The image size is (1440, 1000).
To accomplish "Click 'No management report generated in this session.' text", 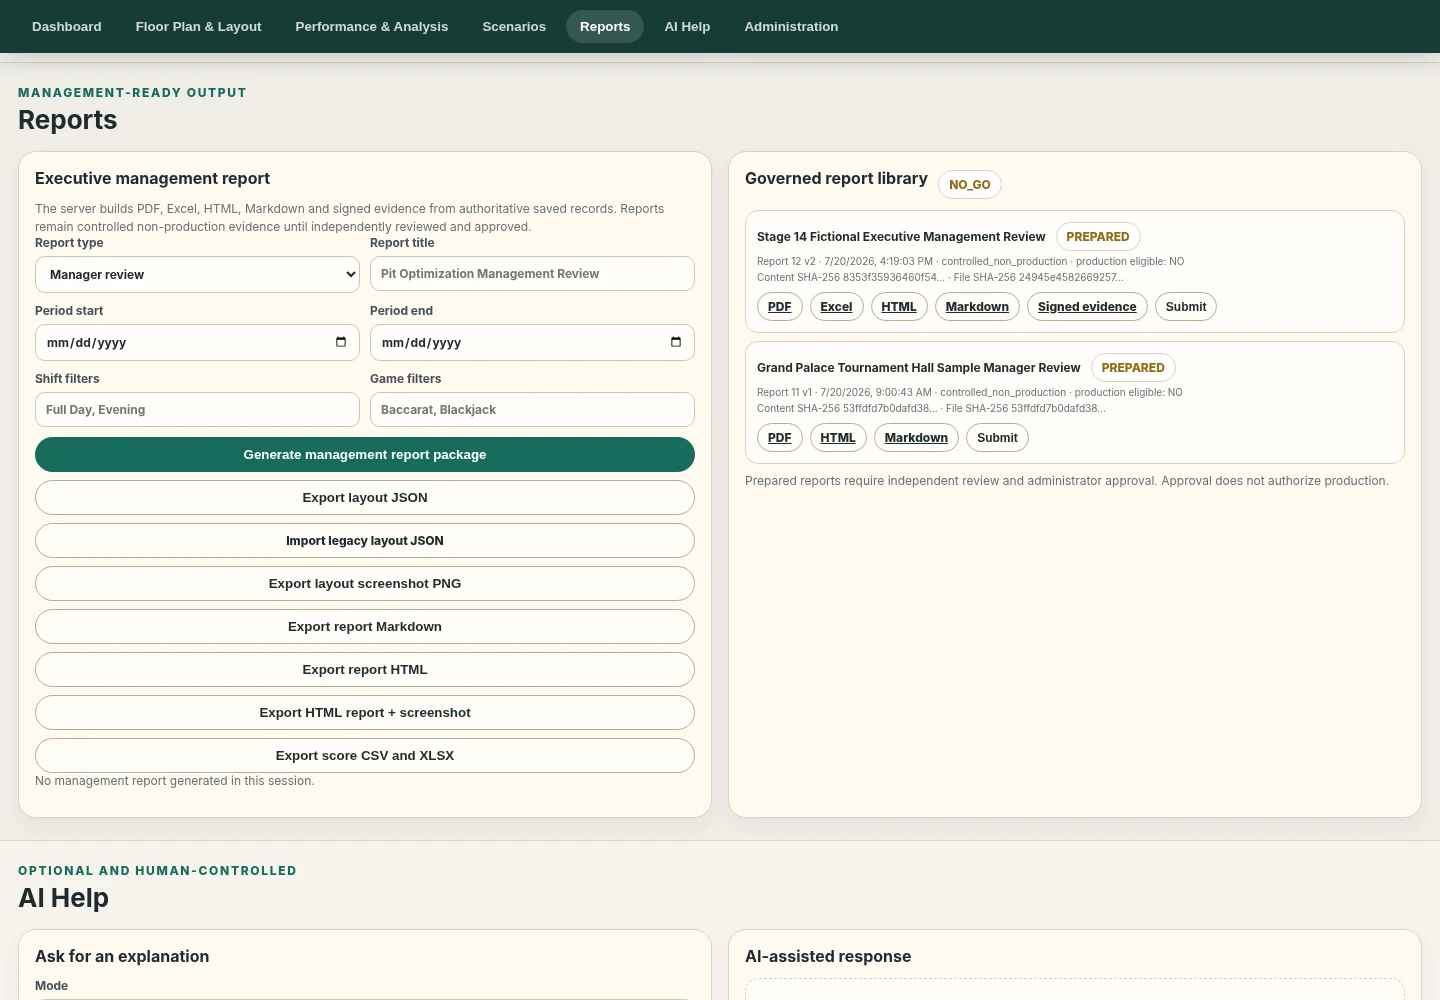I will [x=175, y=781].
